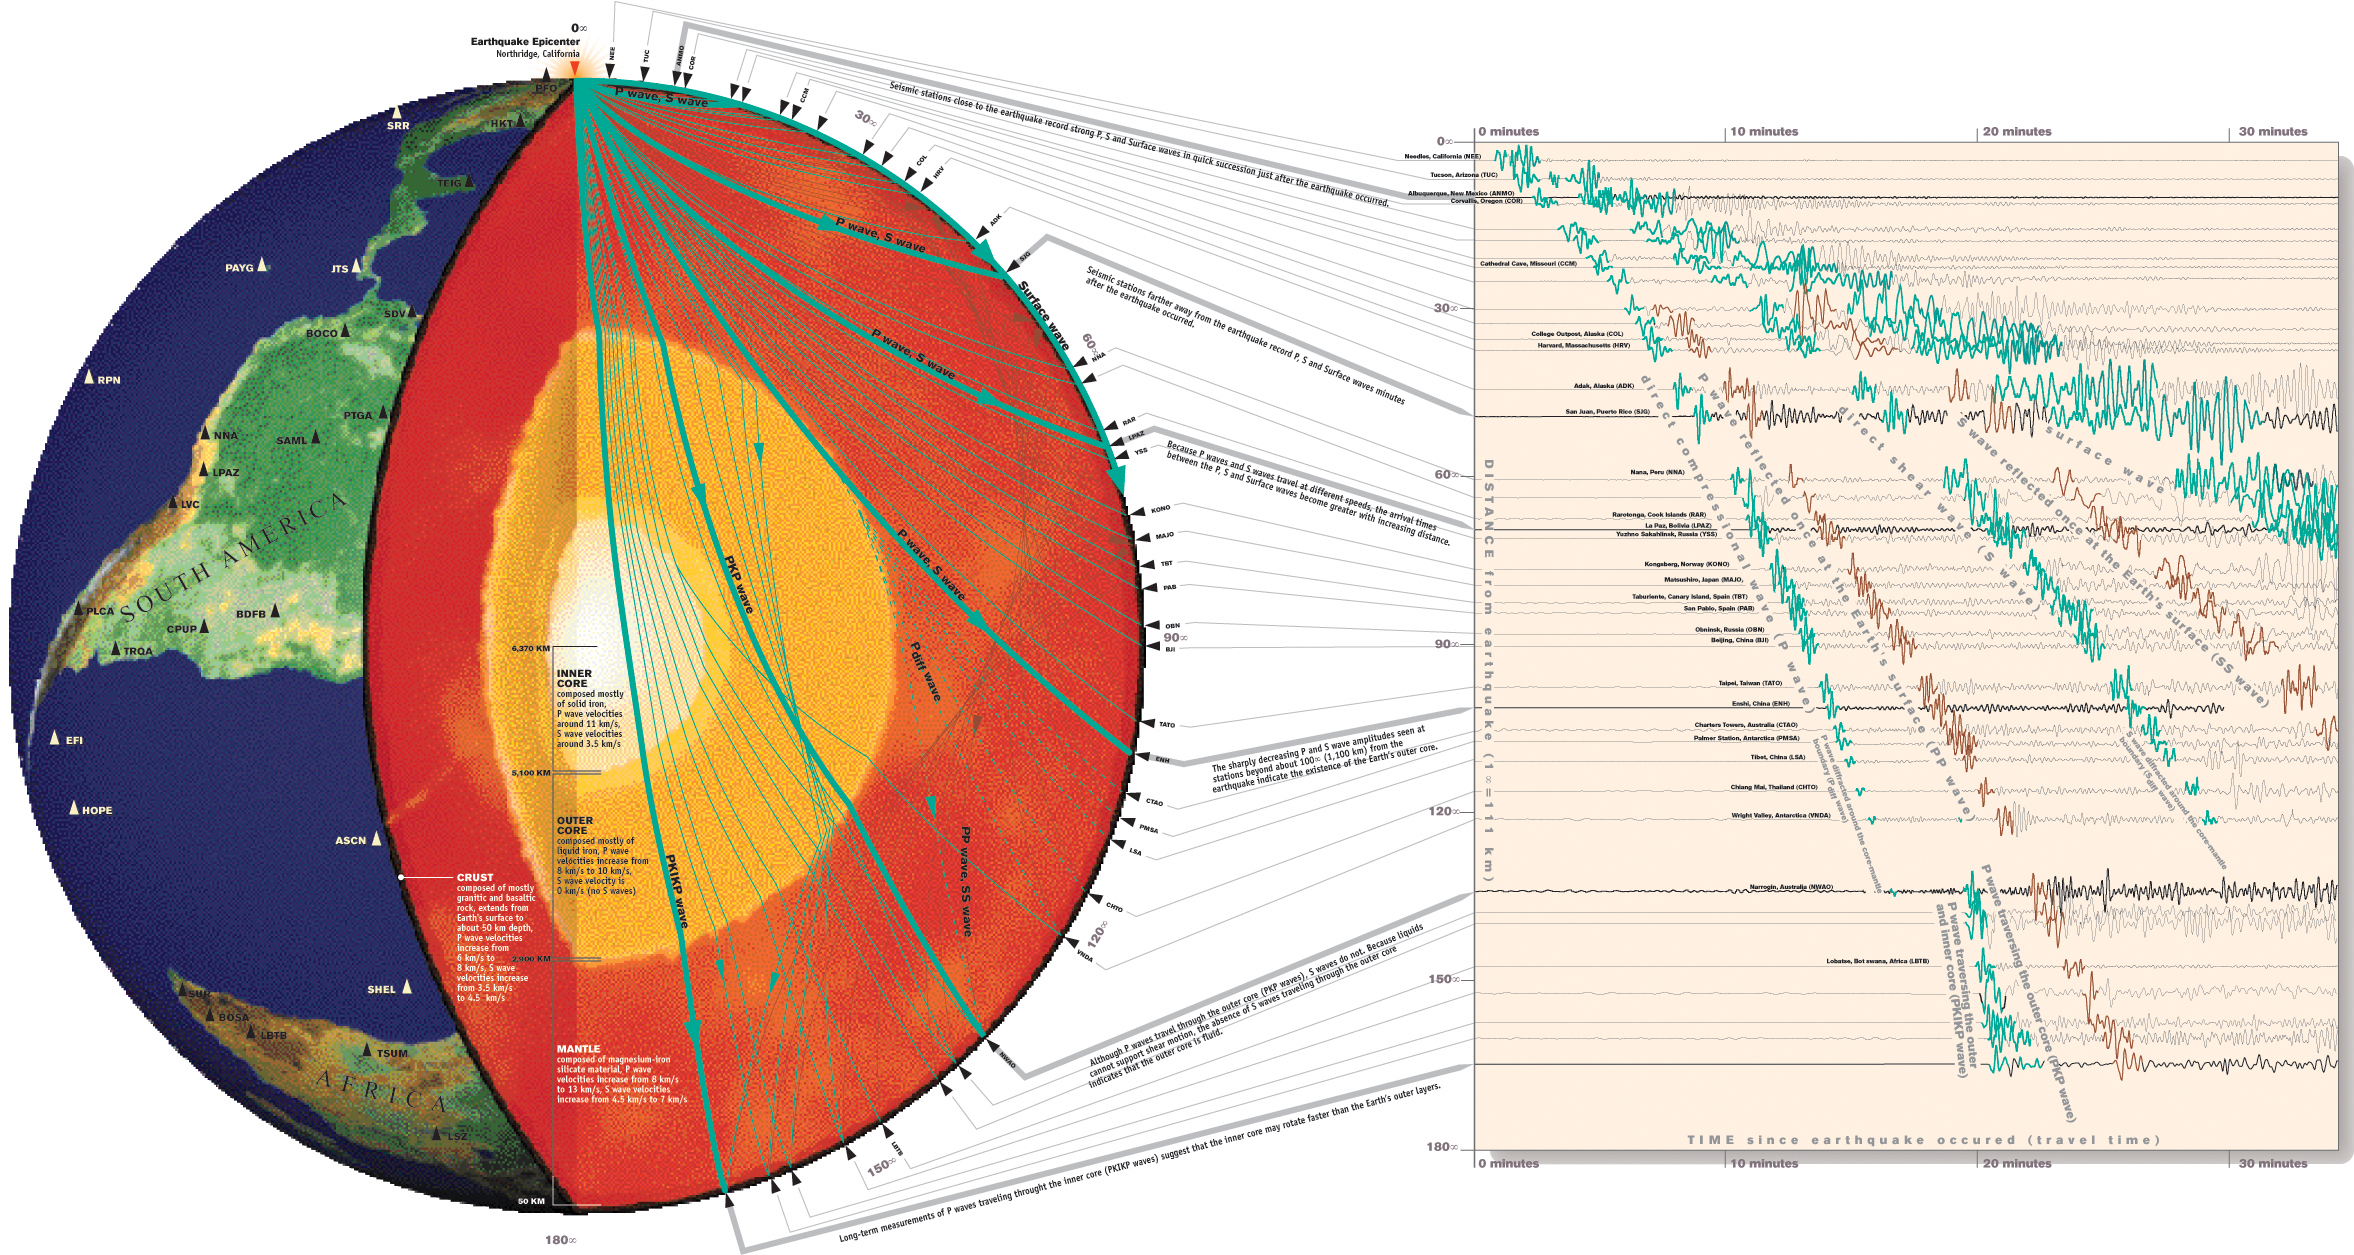The height and width of the screenshot is (1255, 2354).
Task: Click the TSUM station triangle marker
Action: [x=367, y=1051]
